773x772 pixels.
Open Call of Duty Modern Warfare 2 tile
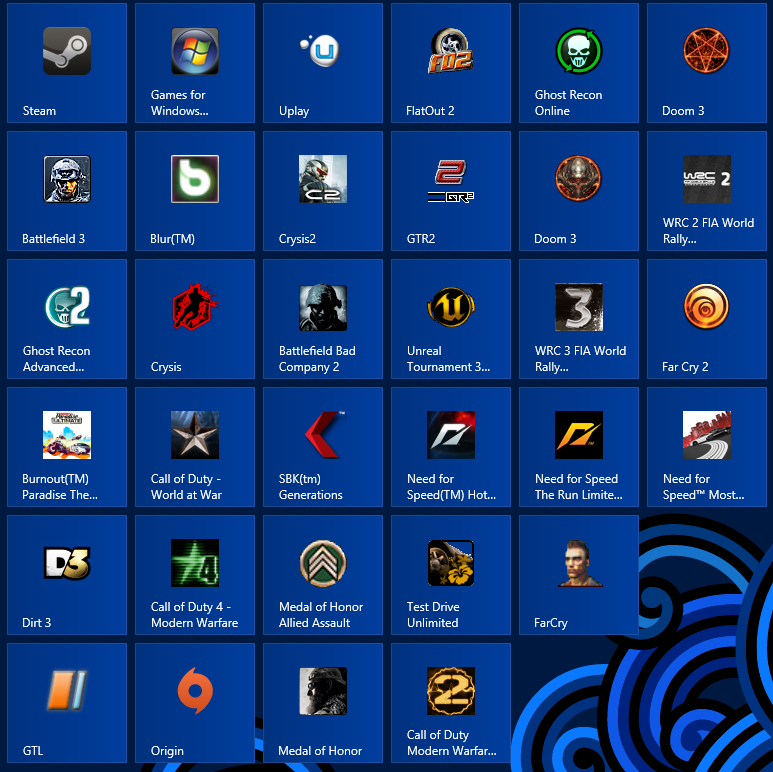(x=451, y=702)
